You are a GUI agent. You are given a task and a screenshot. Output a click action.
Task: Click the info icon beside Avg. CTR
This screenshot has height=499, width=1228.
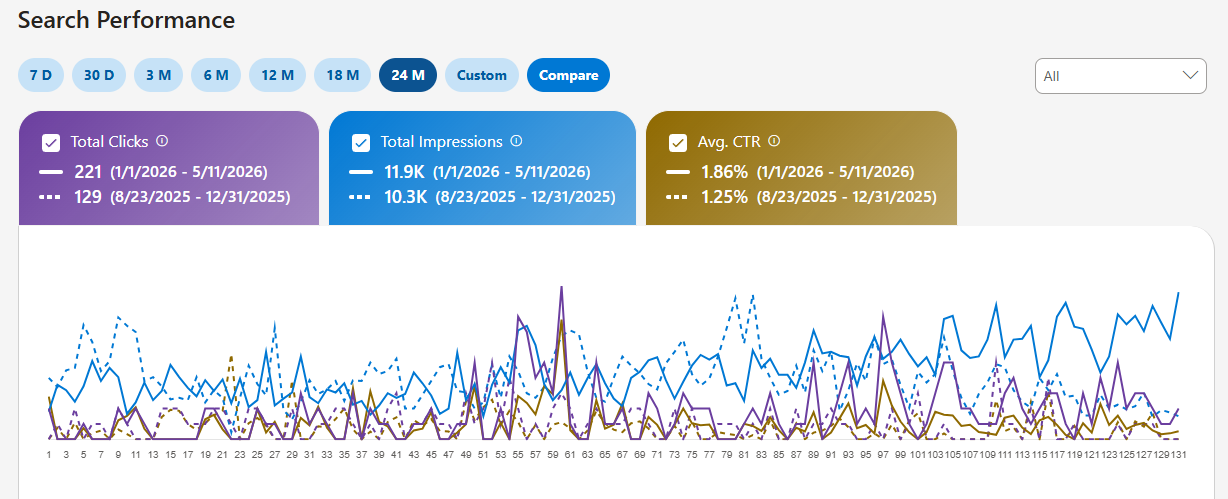pos(773,141)
